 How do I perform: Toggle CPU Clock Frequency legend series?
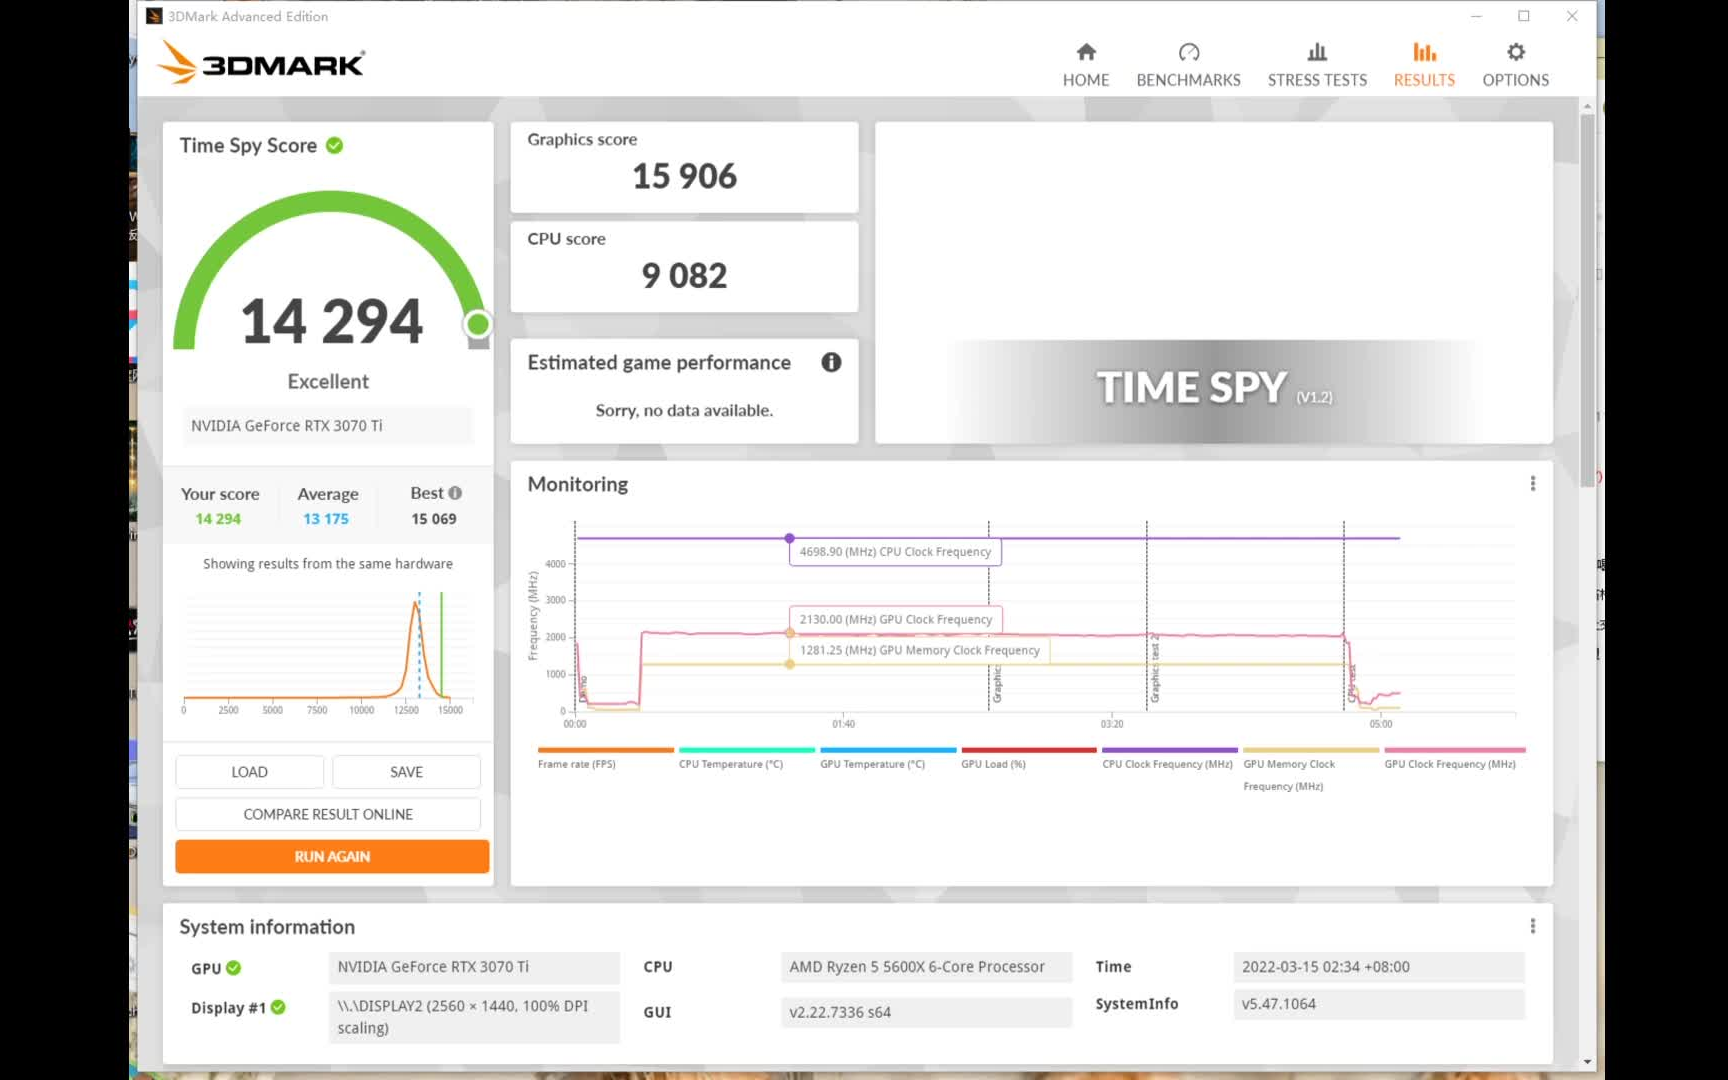click(x=1169, y=758)
